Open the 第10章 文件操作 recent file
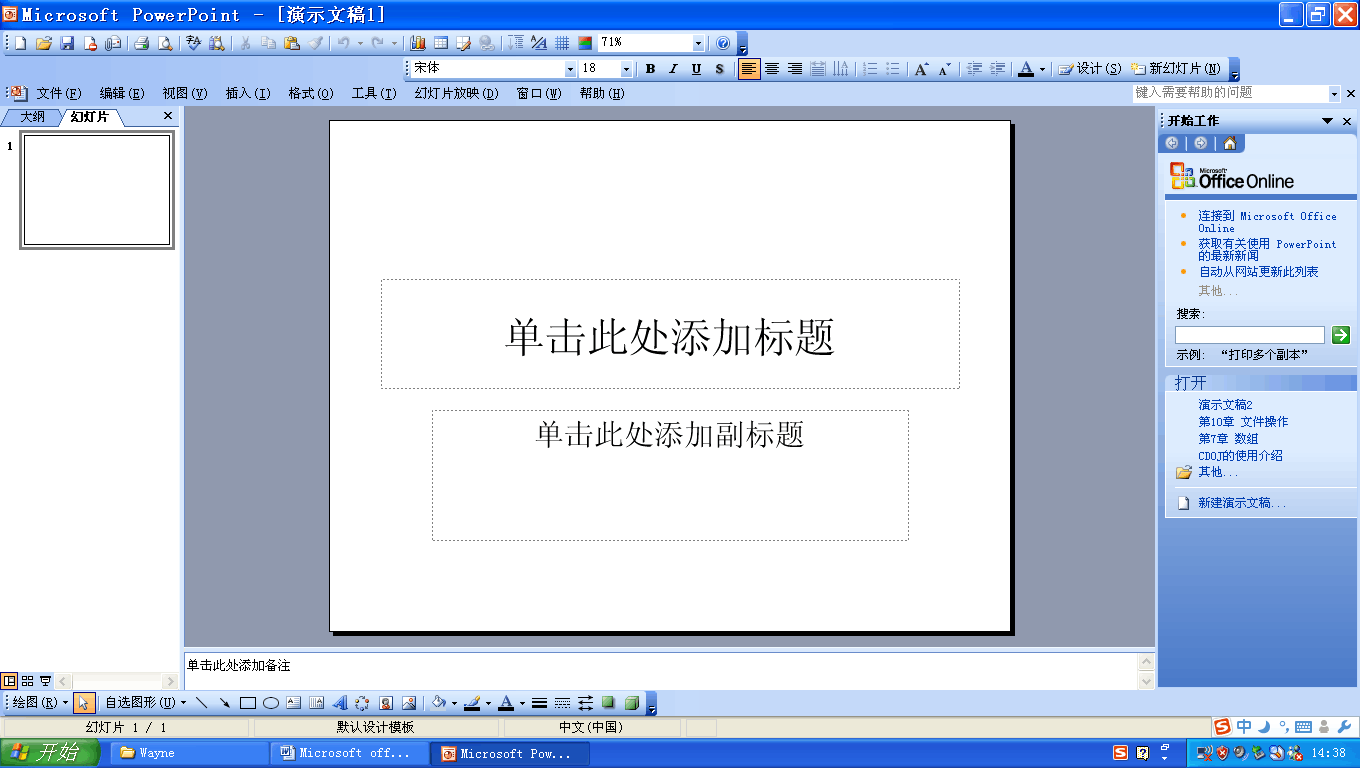Screen dimensions: 1360x768 point(1243,422)
